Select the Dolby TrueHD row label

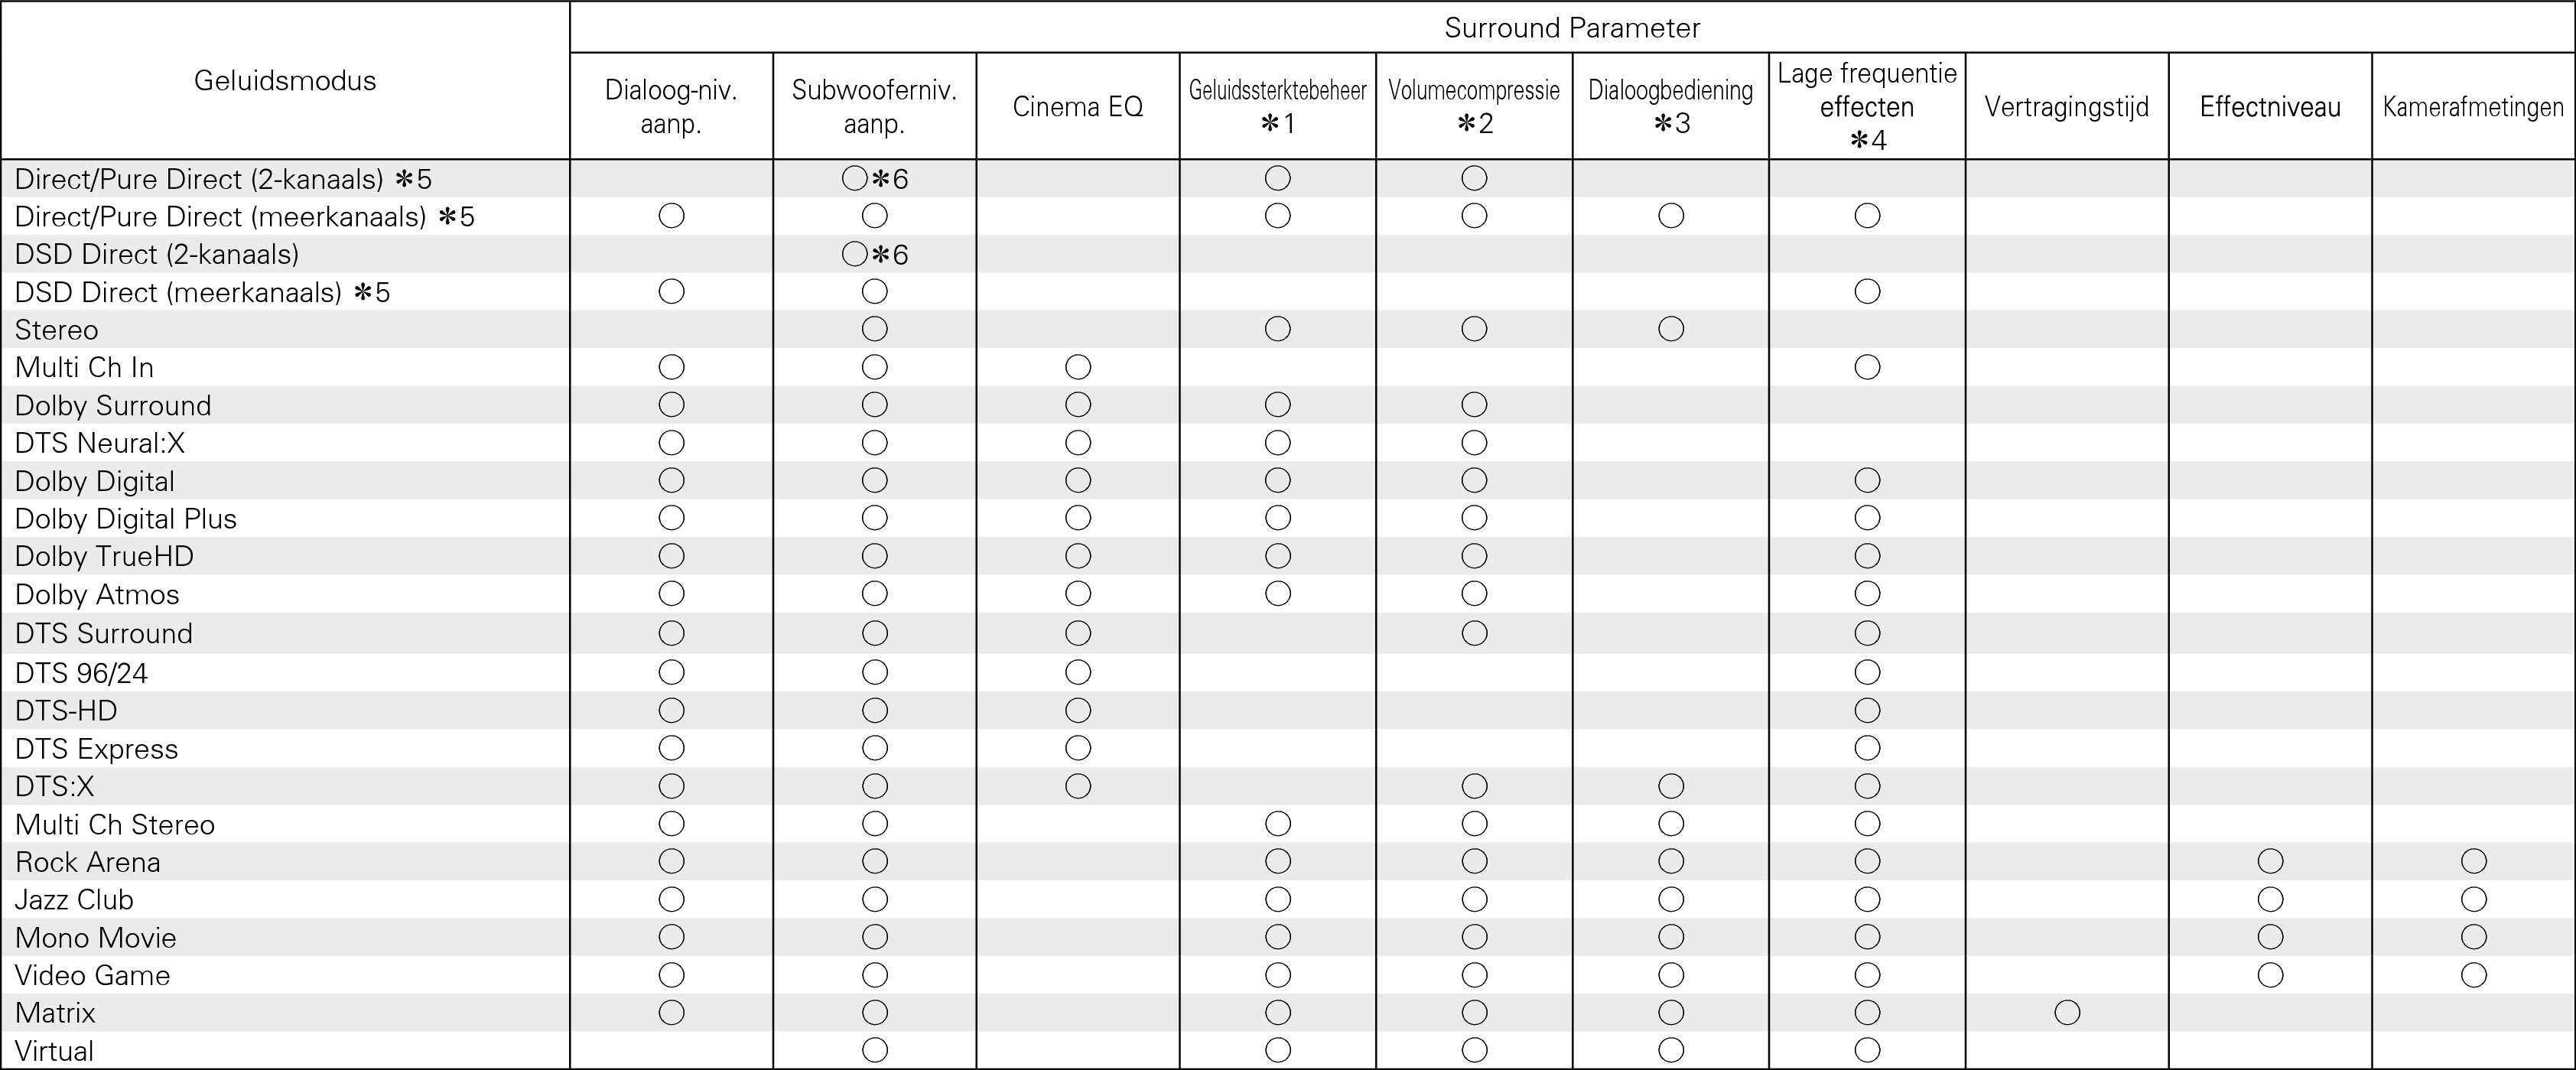click(x=104, y=556)
